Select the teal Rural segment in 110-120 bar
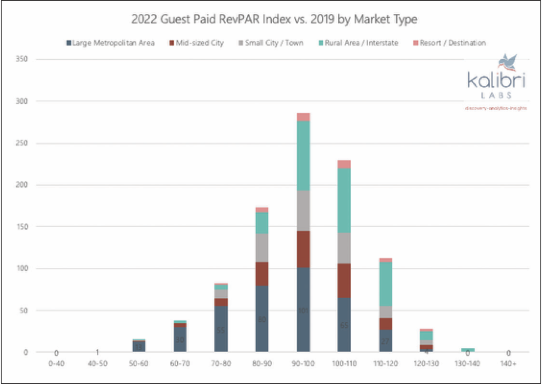Screen dimensions: 542x384 coord(385,284)
